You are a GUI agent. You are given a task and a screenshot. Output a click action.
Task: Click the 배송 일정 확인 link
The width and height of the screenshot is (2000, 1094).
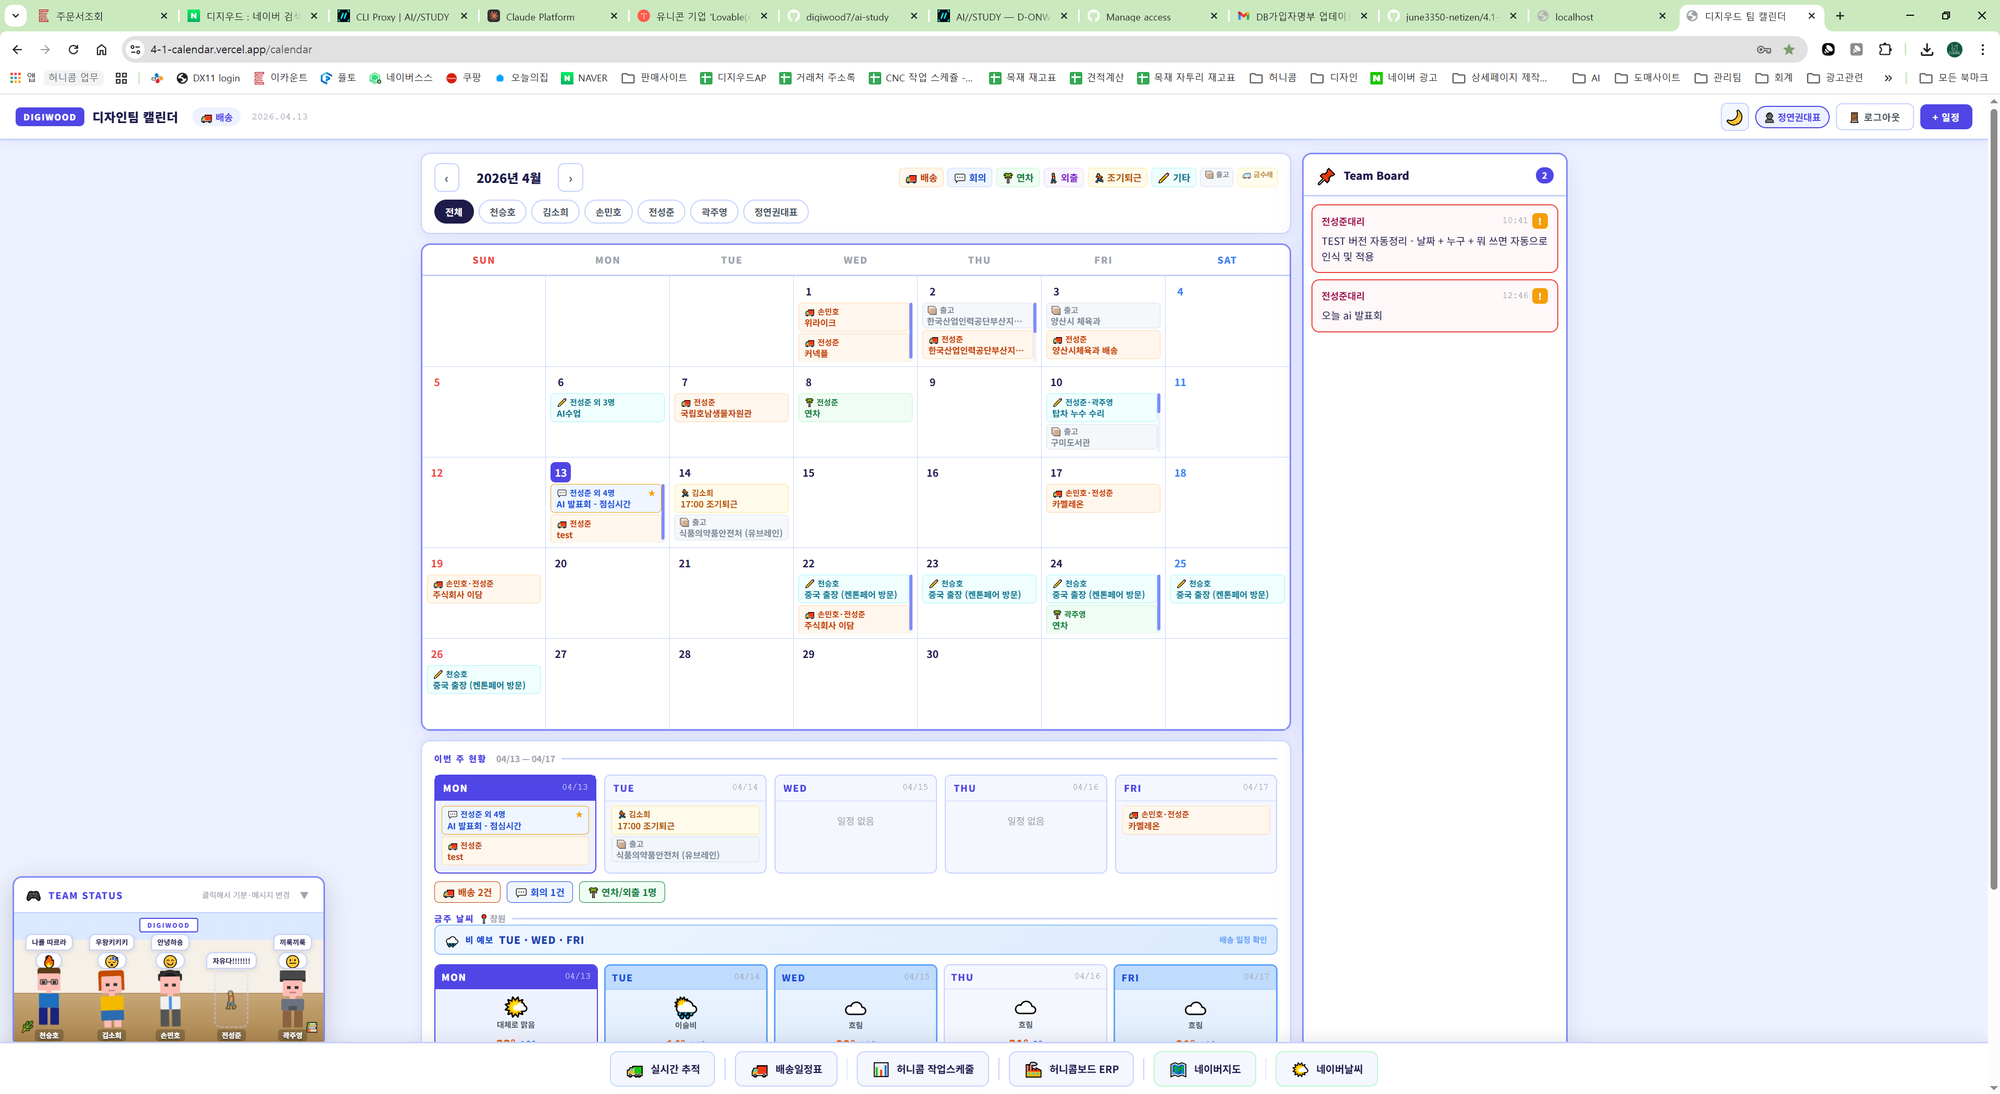pyautogui.click(x=1242, y=940)
